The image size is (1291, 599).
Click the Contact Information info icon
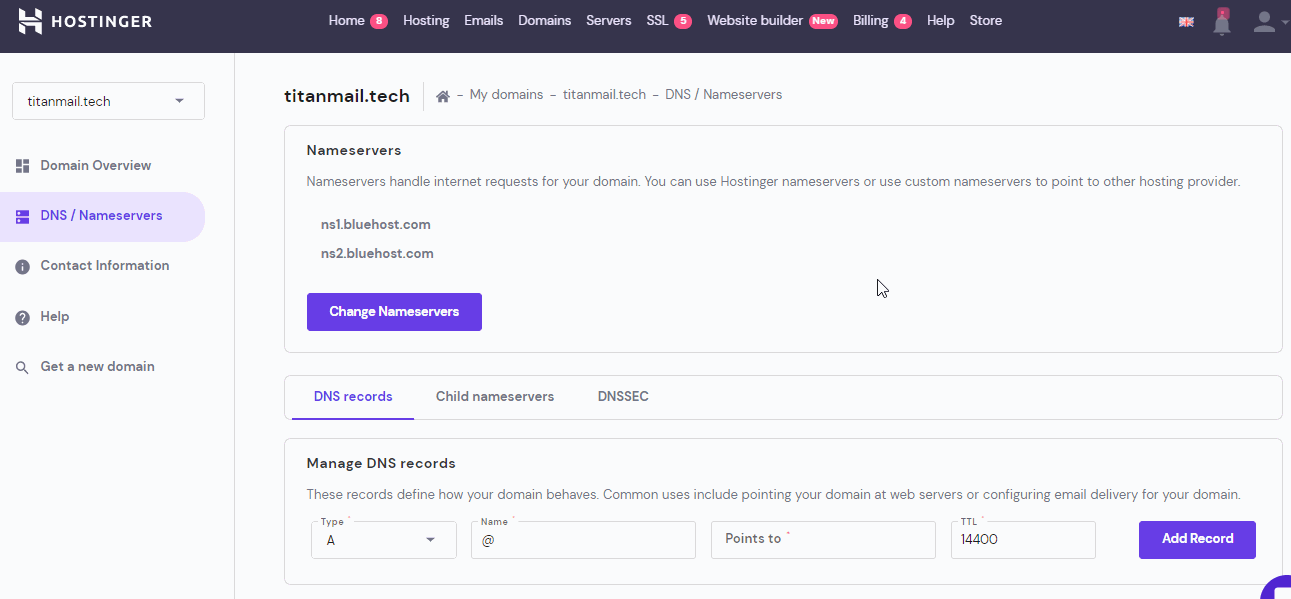point(22,266)
